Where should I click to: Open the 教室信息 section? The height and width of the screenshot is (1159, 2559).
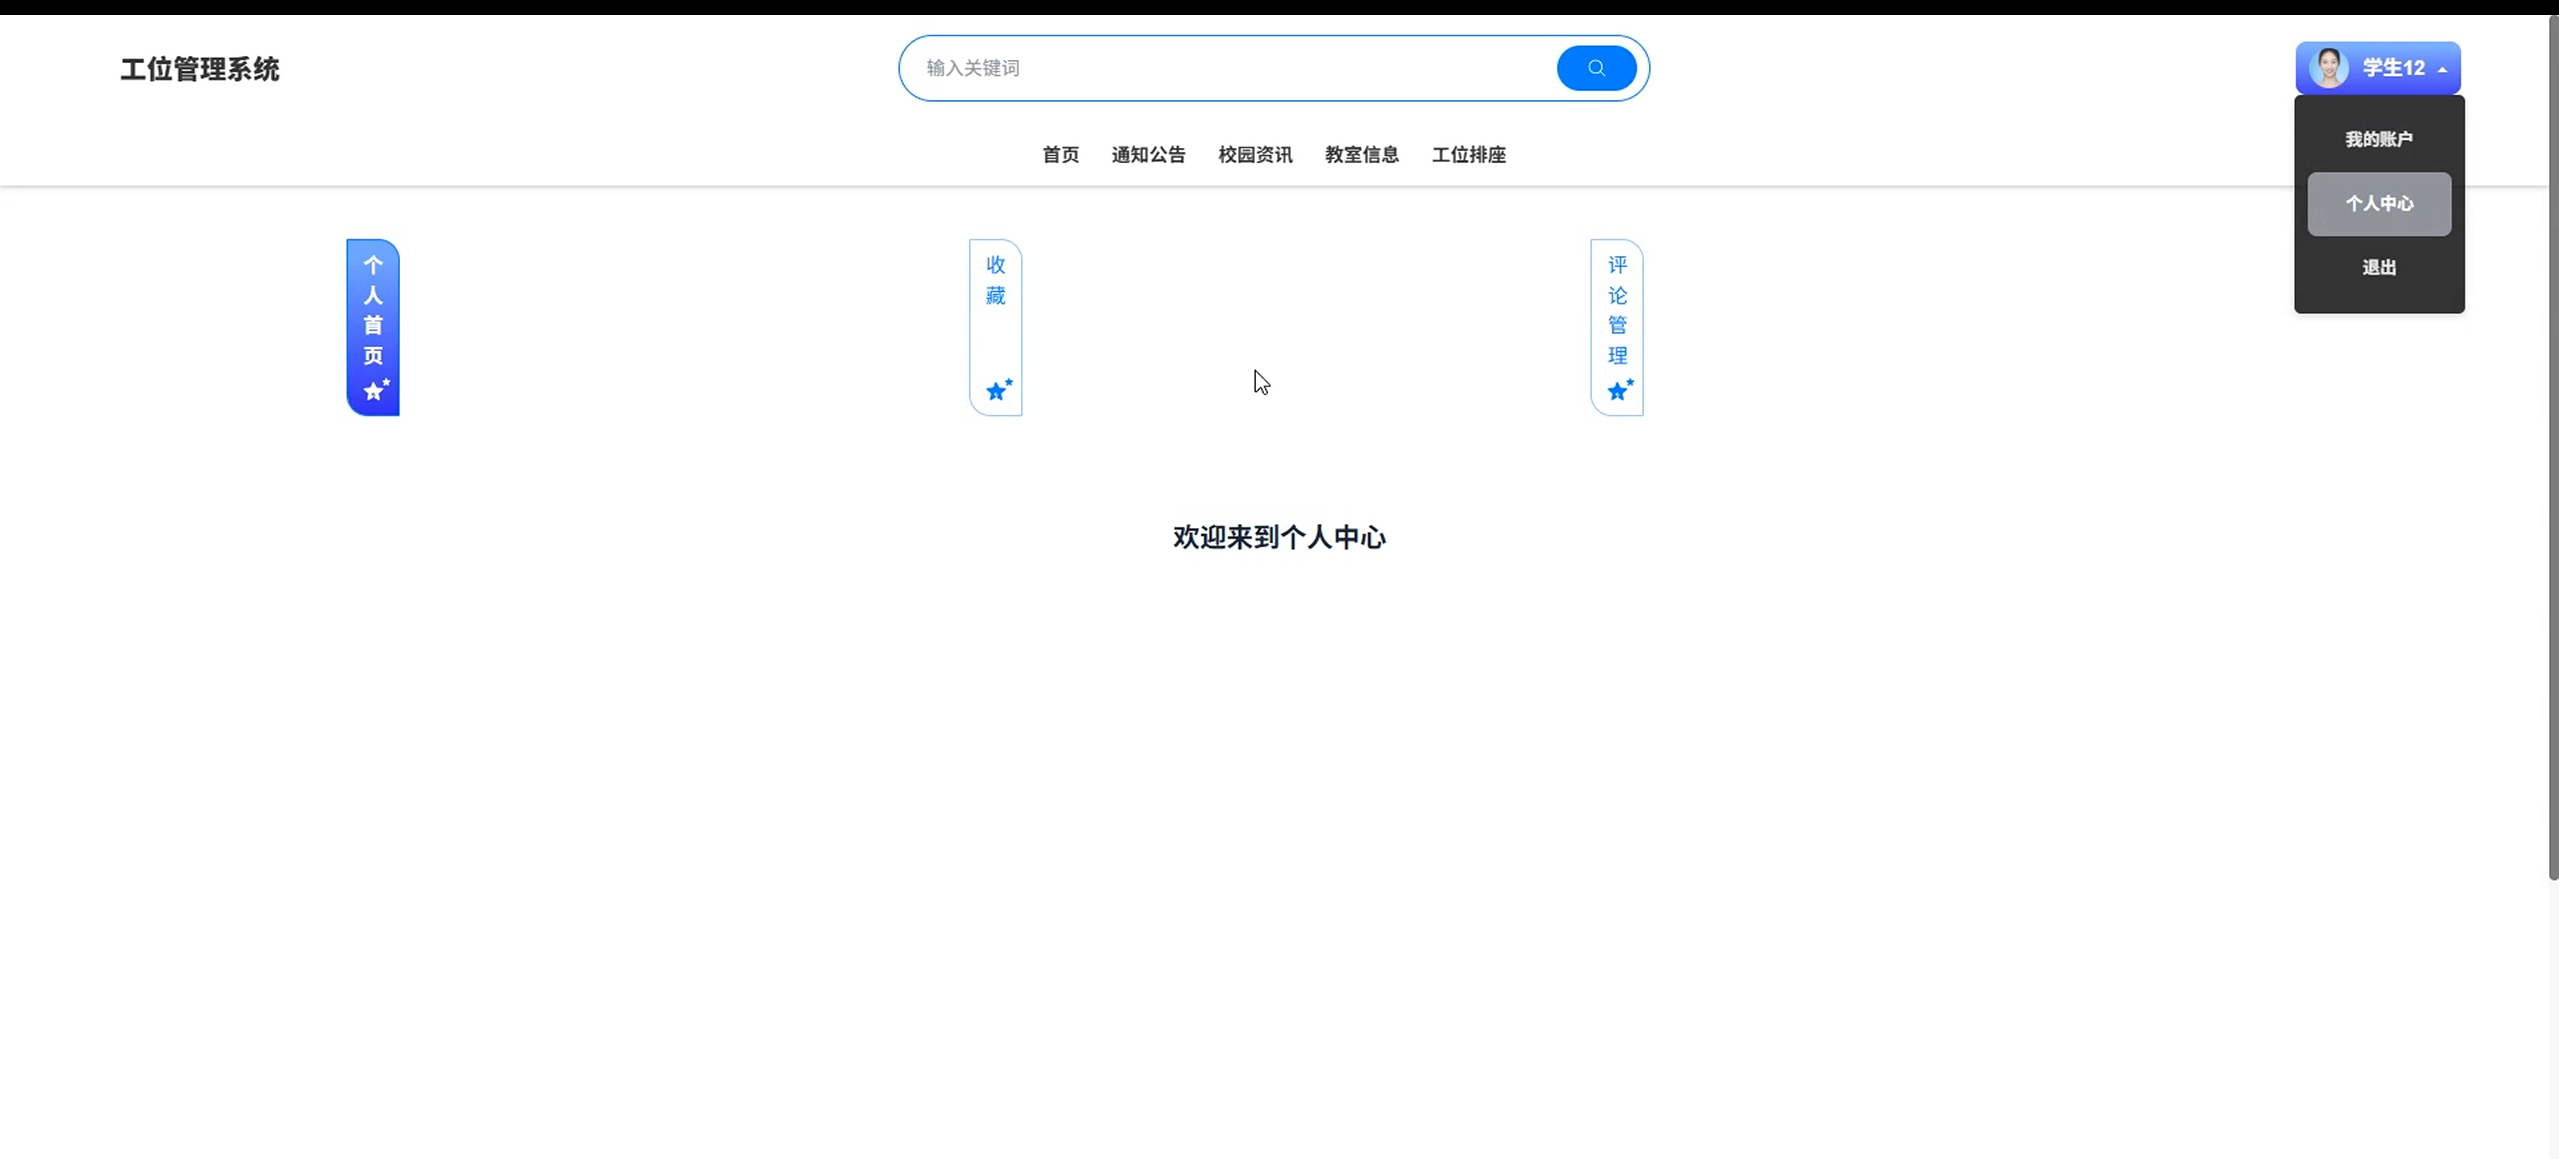[1361, 155]
